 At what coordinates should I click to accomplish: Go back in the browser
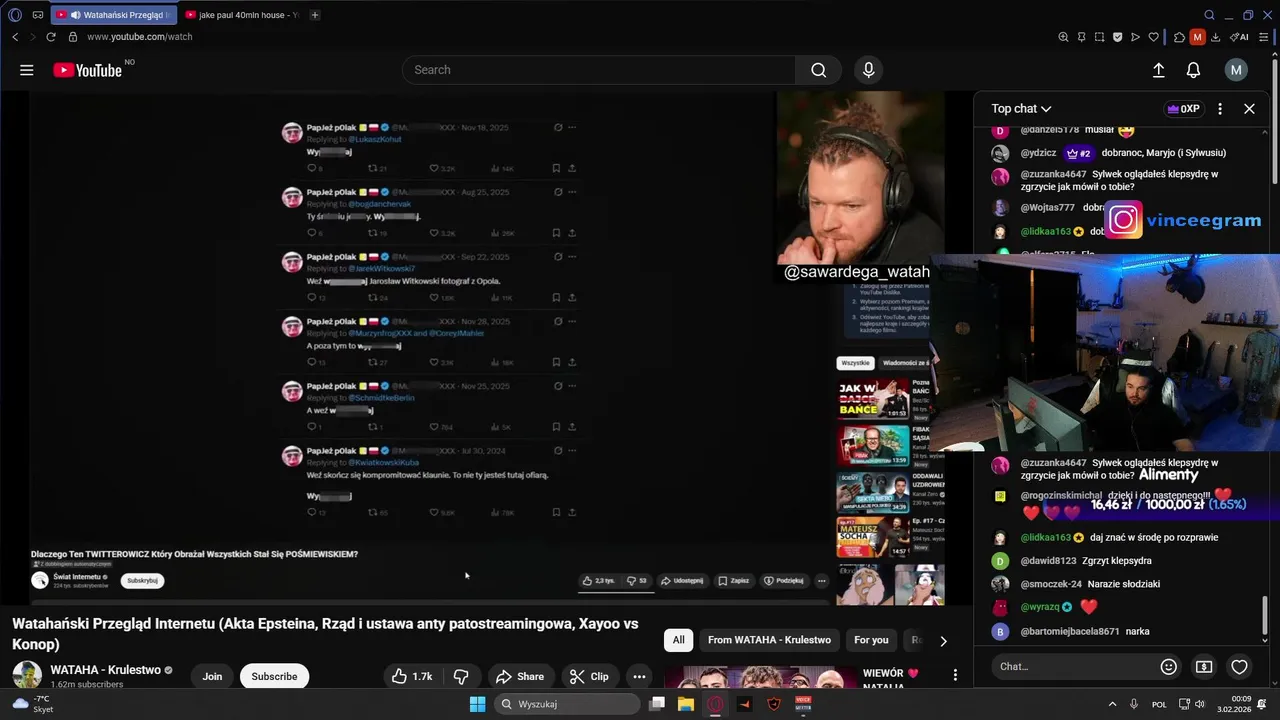(15, 37)
